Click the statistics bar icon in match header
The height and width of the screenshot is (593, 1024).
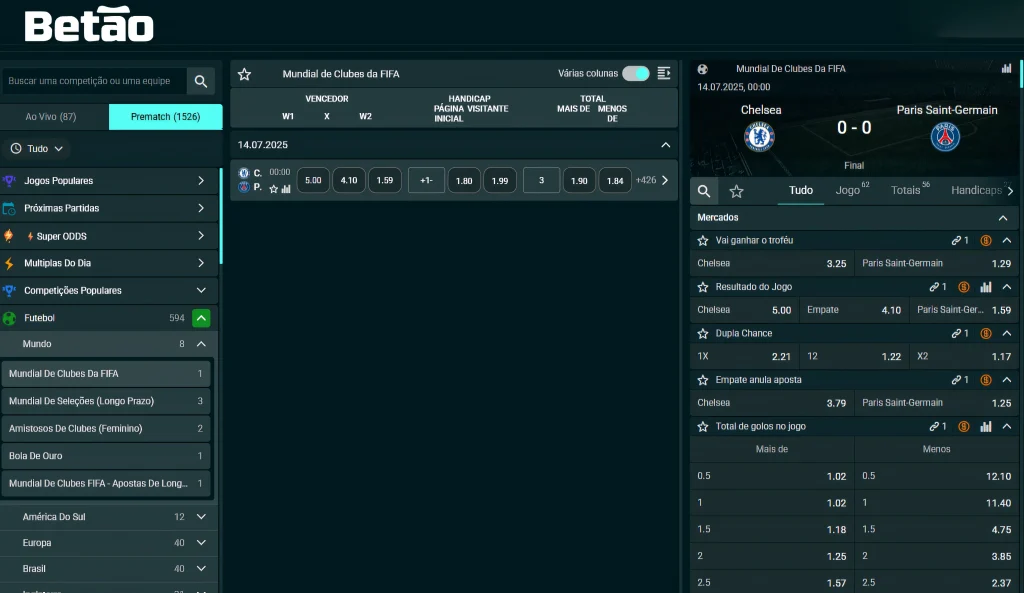1006,68
